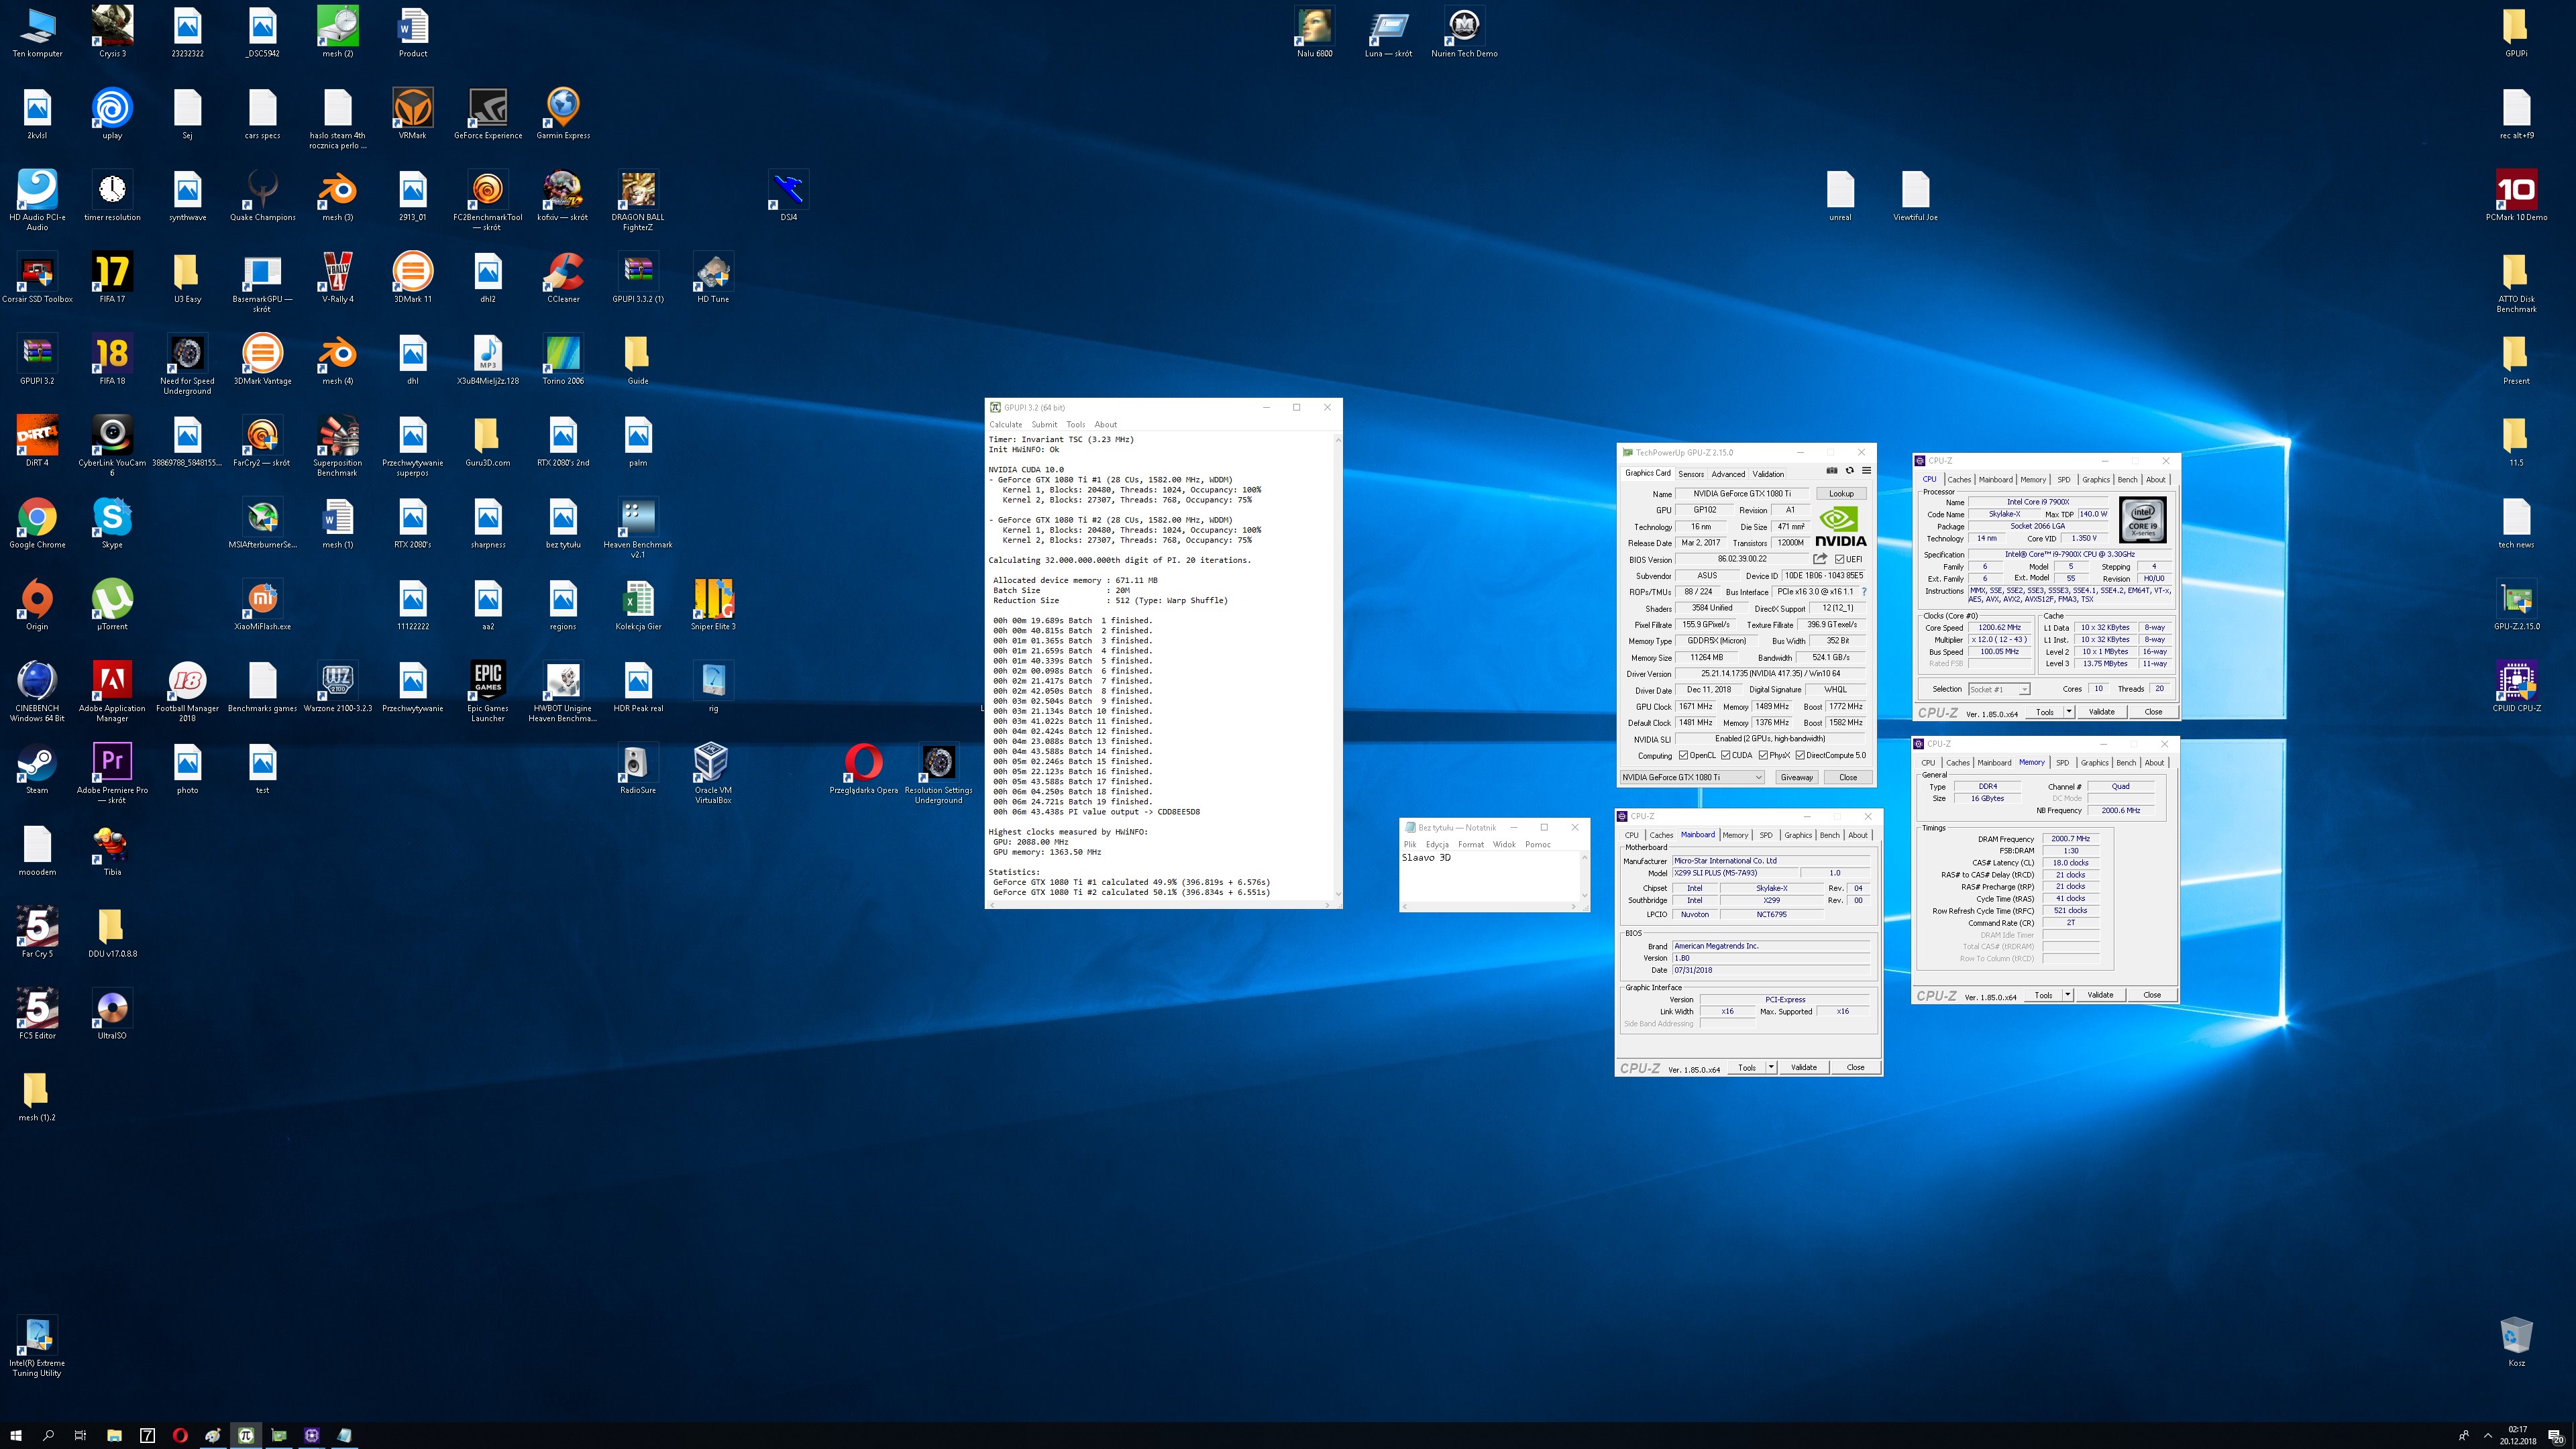Click the Lookup button in GPU-Z

(x=1841, y=493)
